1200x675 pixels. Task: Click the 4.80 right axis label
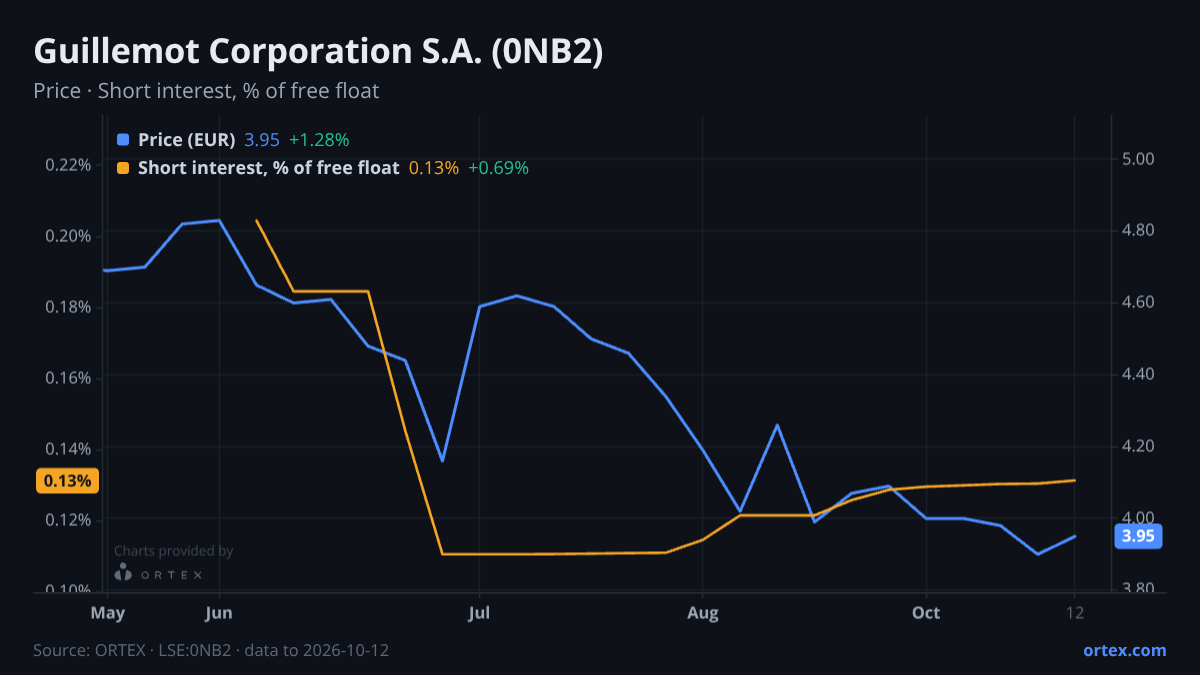click(x=1138, y=231)
